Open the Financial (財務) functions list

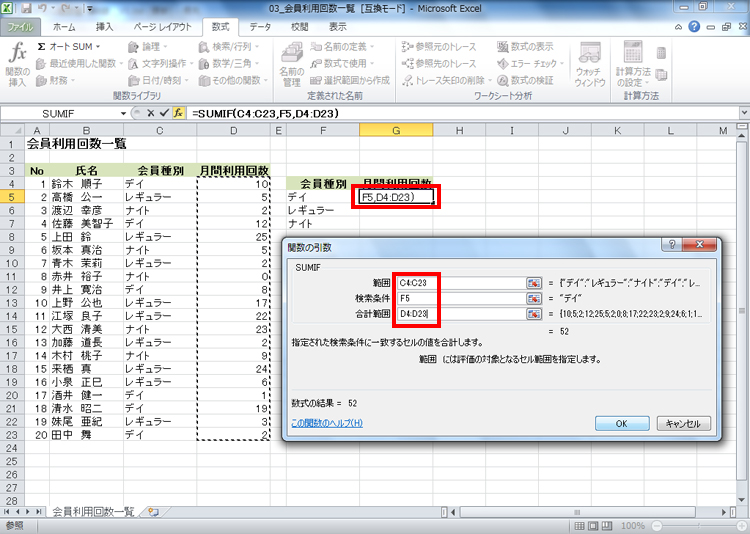click(55, 80)
